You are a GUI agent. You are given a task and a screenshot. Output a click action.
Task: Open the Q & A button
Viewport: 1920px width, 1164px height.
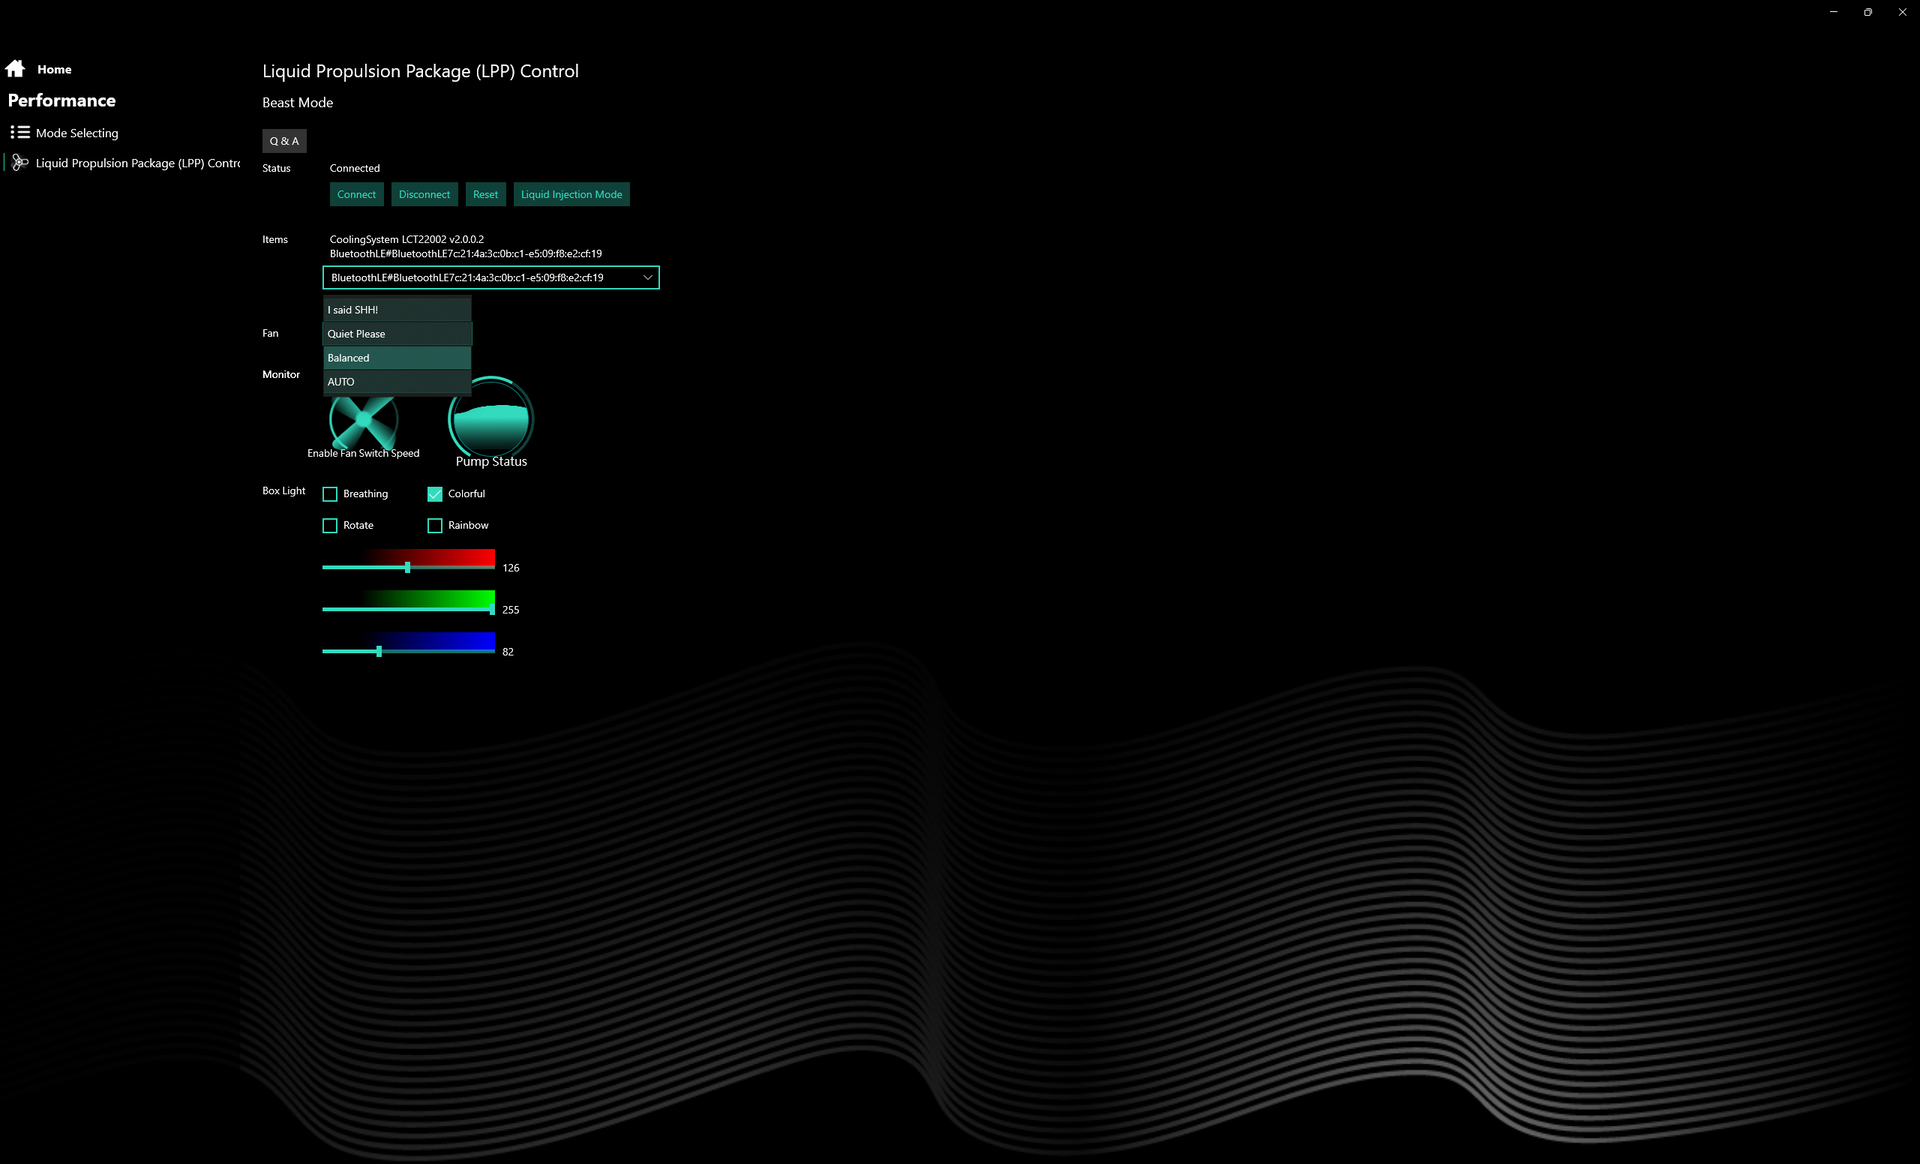click(284, 141)
